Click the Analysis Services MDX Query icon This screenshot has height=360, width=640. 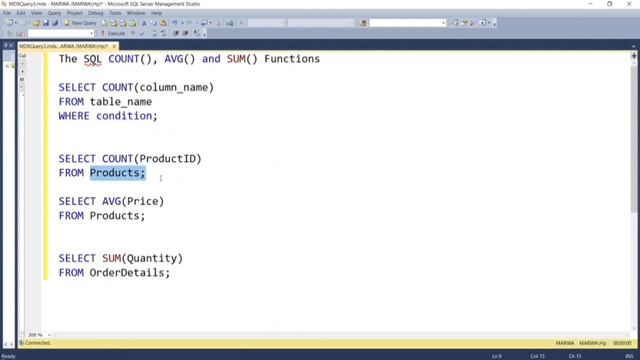[x=113, y=23]
